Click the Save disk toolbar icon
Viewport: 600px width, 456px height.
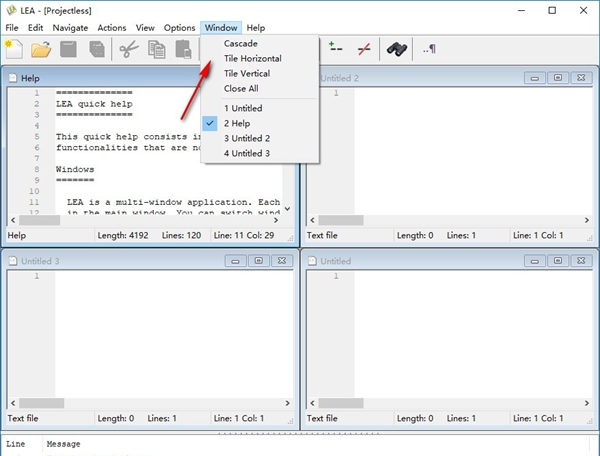point(68,49)
